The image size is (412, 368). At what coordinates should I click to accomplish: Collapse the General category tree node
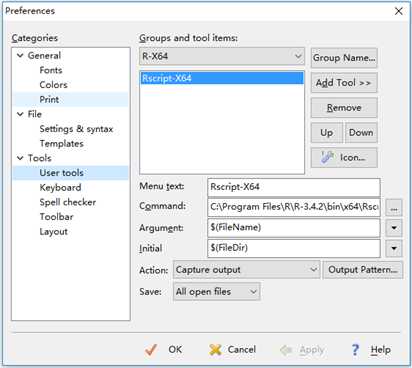pyautogui.click(x=20, y=55)
